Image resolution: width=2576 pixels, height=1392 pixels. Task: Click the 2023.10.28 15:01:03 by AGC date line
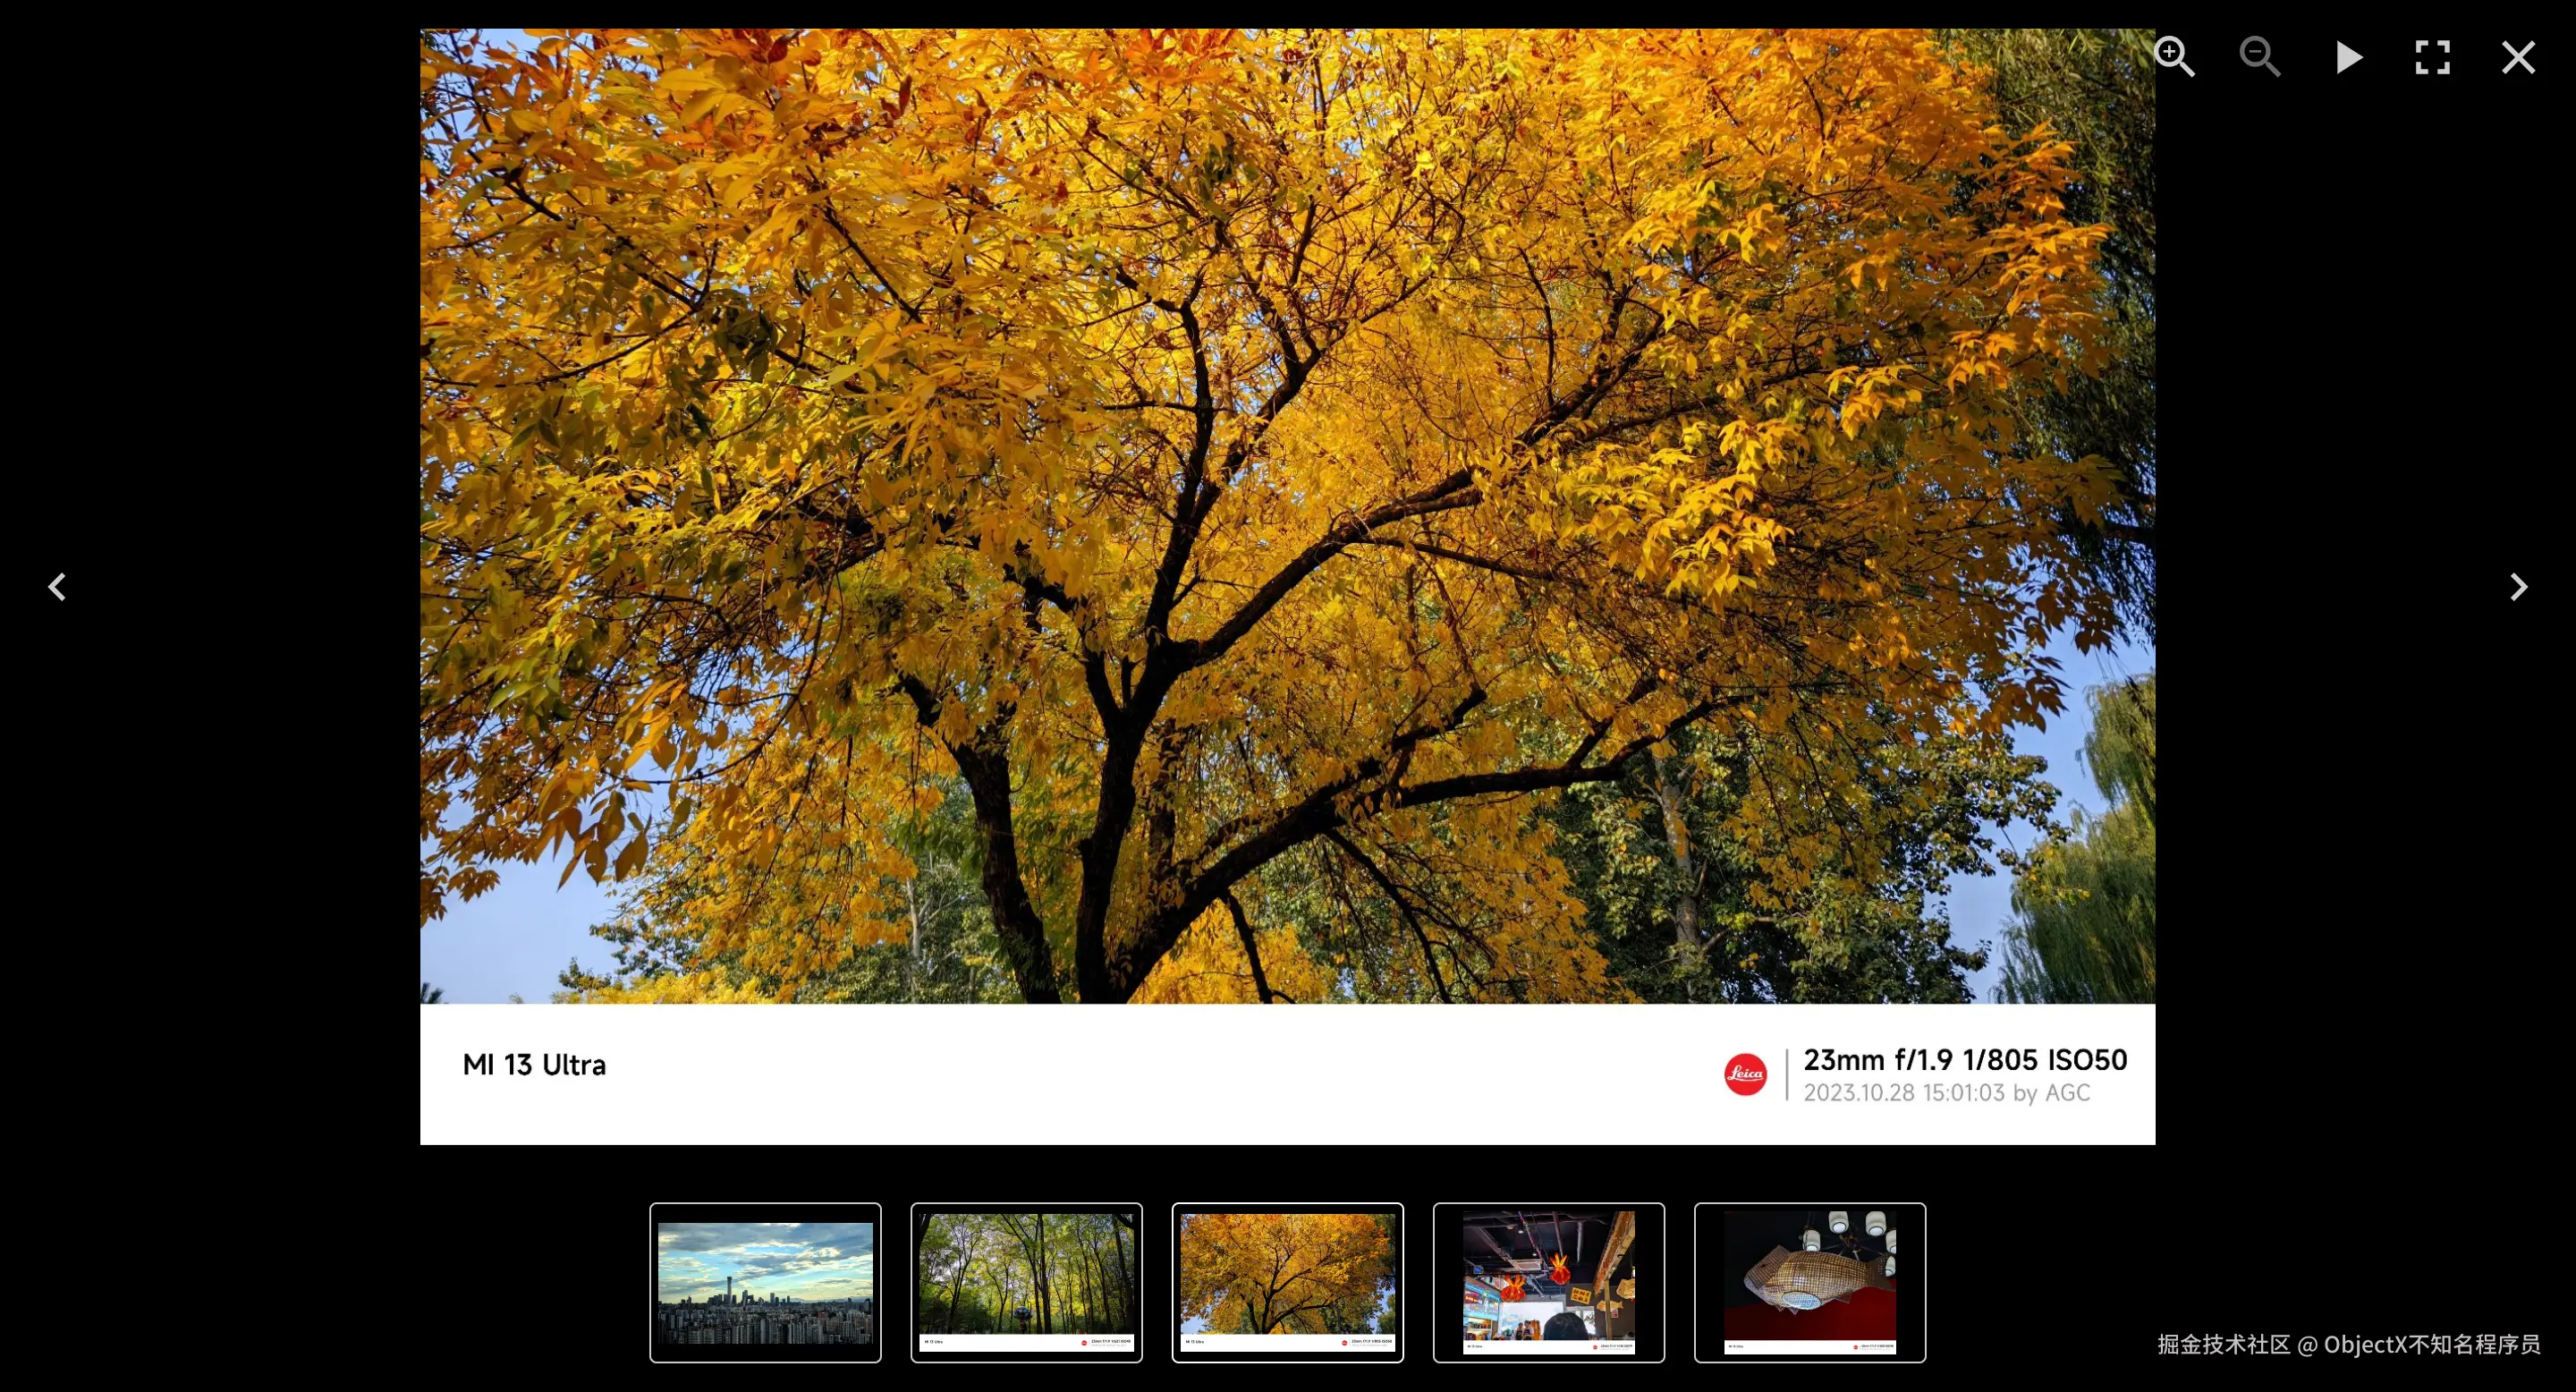coord(1946,1093)
